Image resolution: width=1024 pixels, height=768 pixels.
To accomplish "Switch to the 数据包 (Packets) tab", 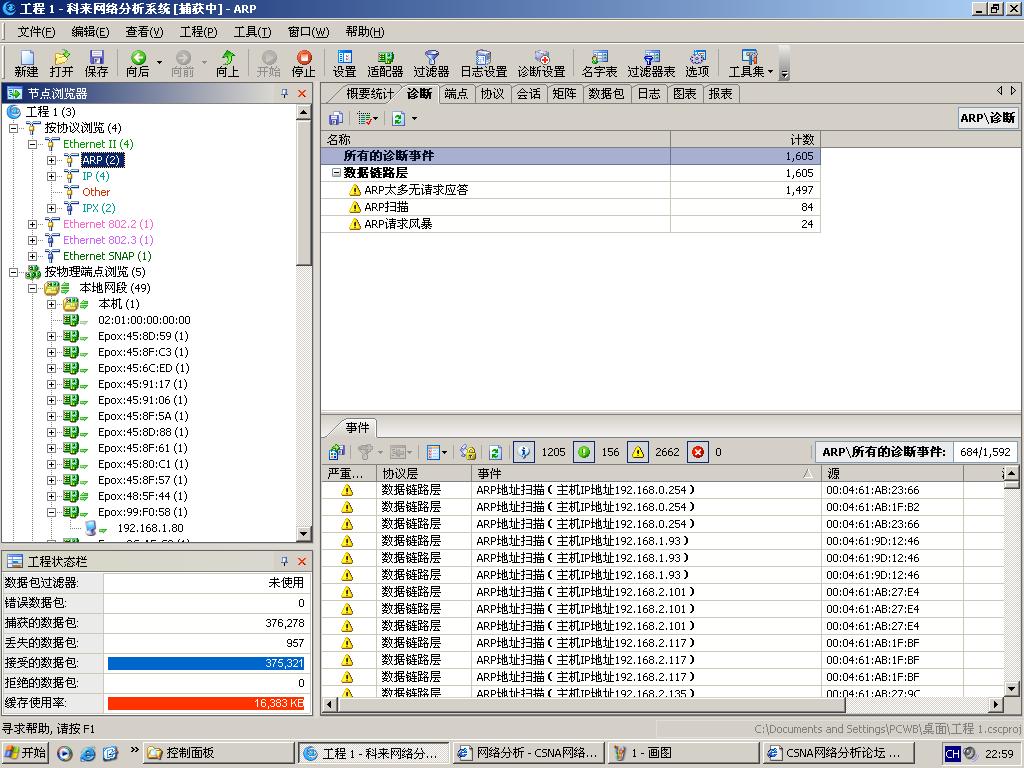I will 606,93.
